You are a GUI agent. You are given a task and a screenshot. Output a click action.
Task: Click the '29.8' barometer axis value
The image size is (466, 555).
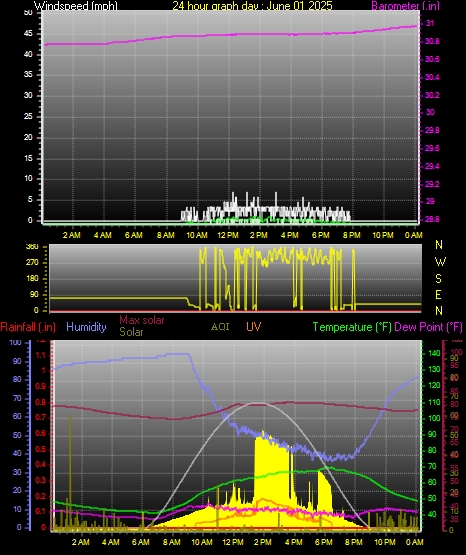coord(432,130)
